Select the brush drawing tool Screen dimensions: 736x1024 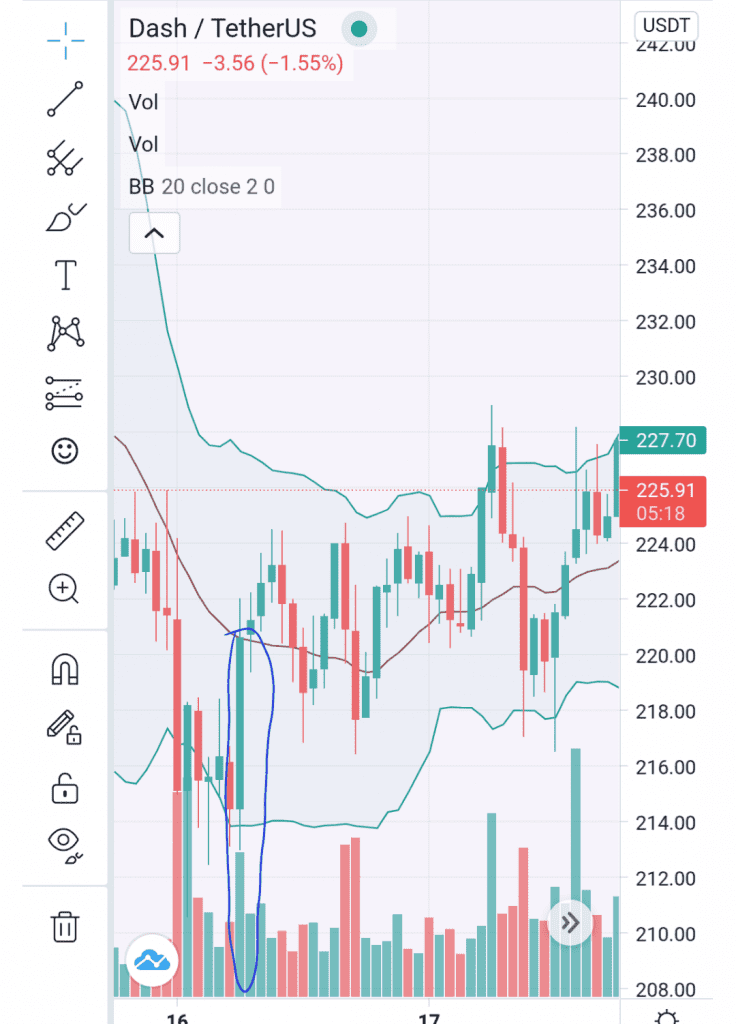click(x=65, y=217)
